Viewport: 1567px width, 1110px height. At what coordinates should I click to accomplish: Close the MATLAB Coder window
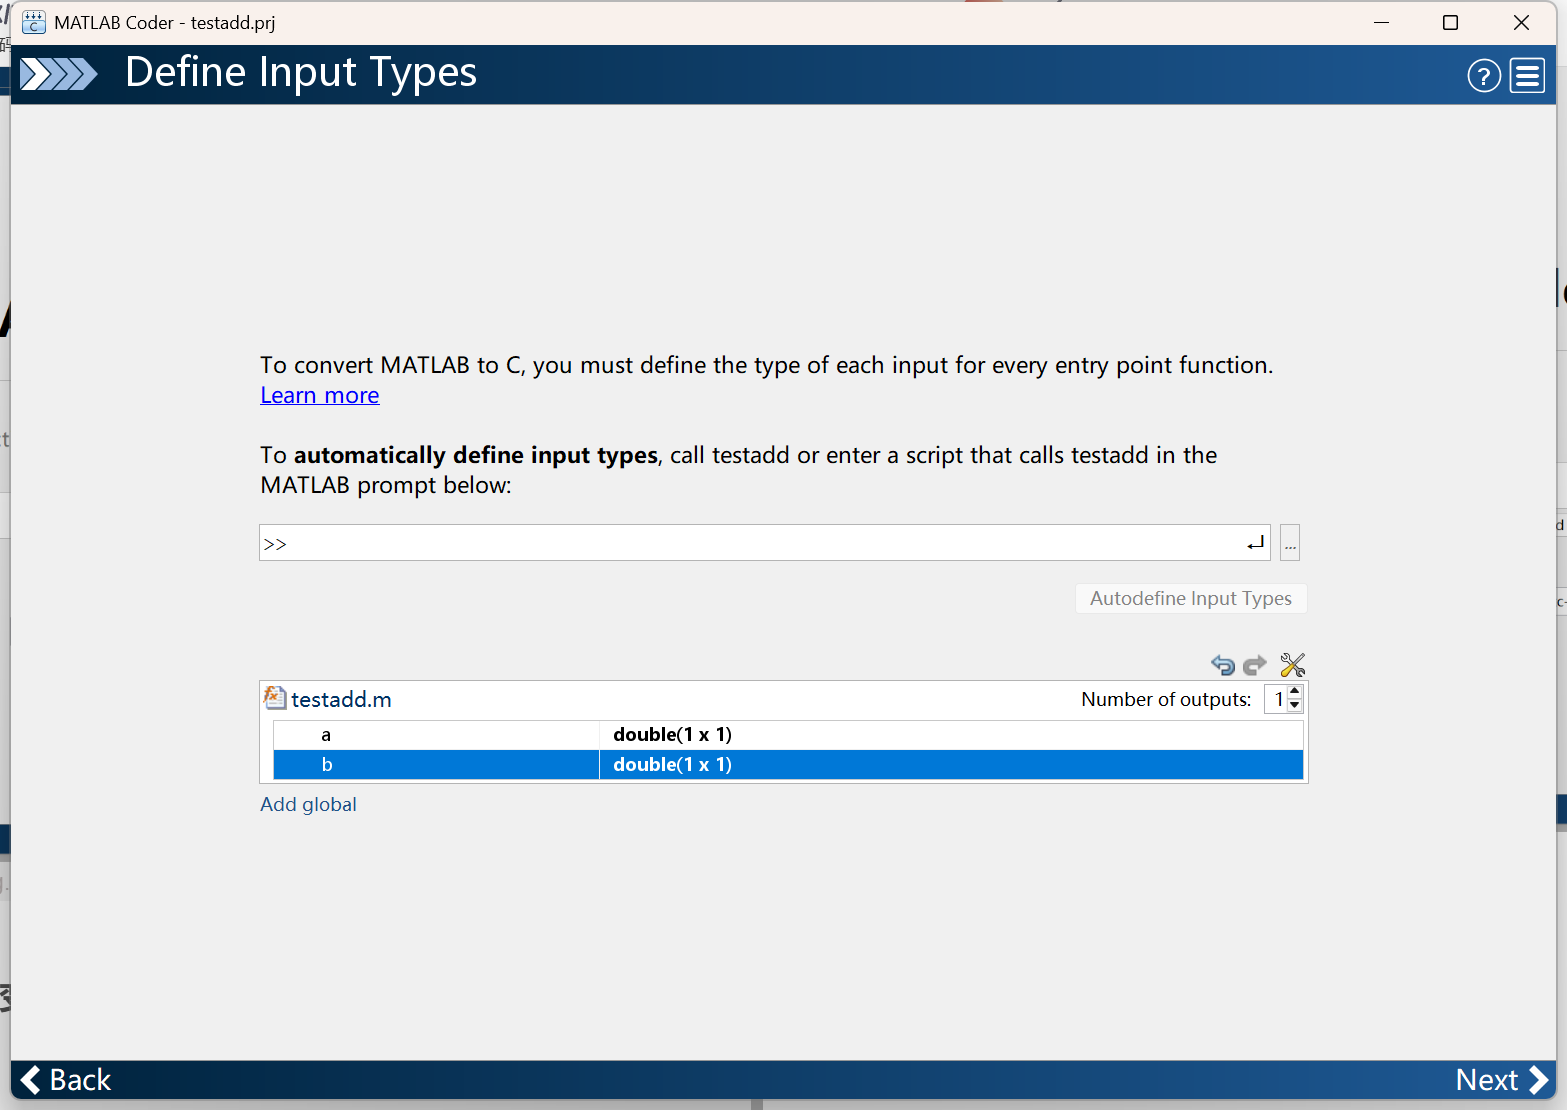1521,22
